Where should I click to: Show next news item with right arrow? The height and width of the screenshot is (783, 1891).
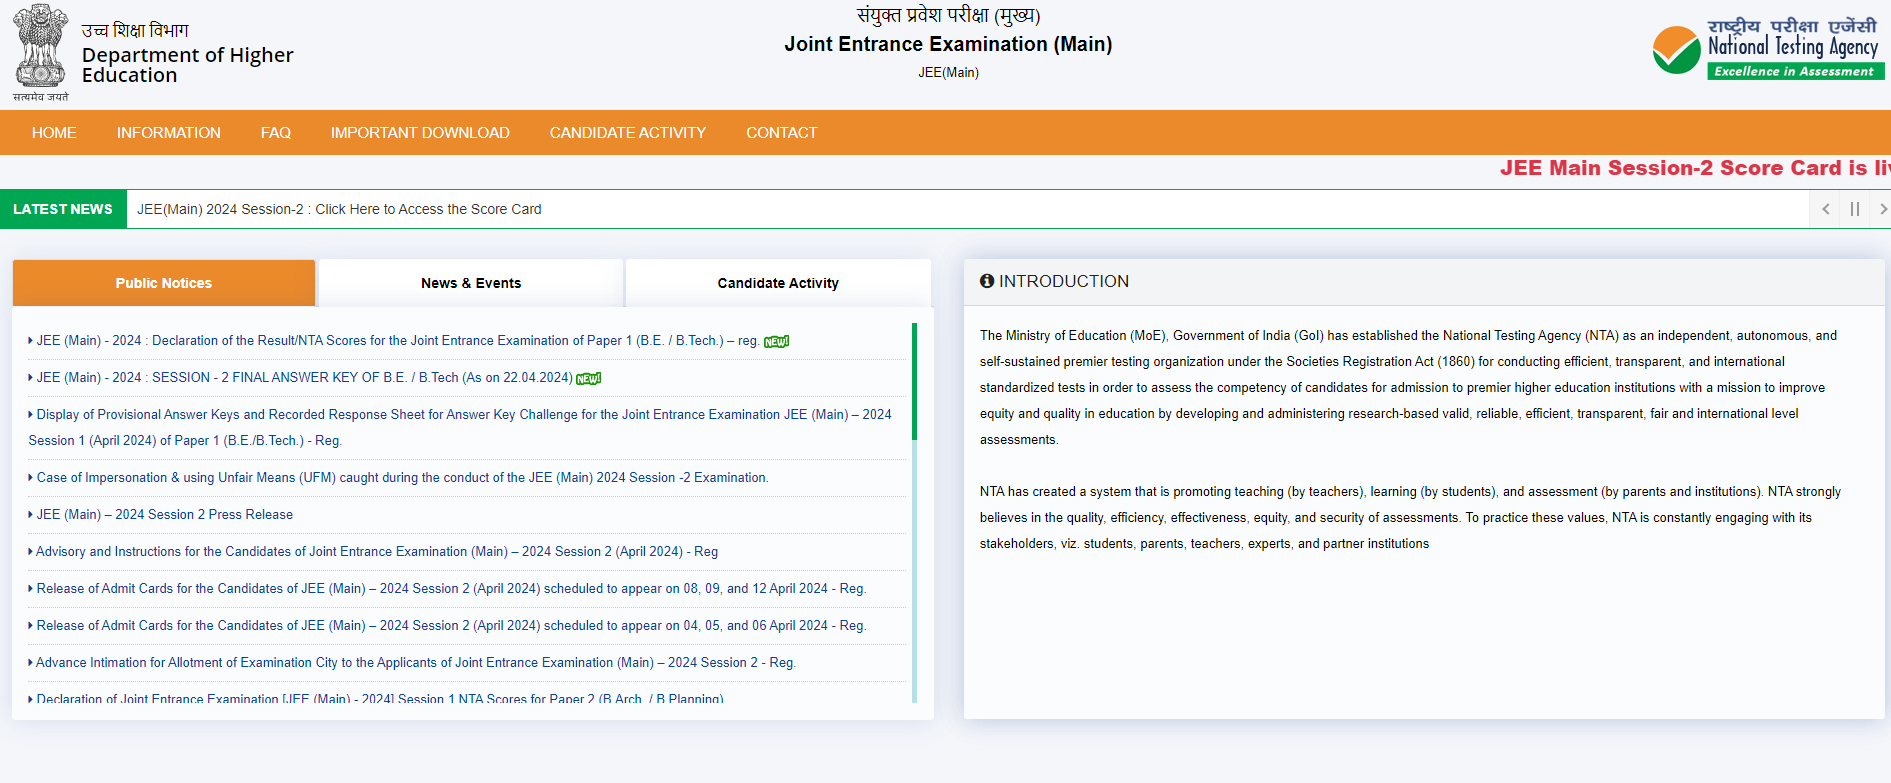tap(1882, 209)
